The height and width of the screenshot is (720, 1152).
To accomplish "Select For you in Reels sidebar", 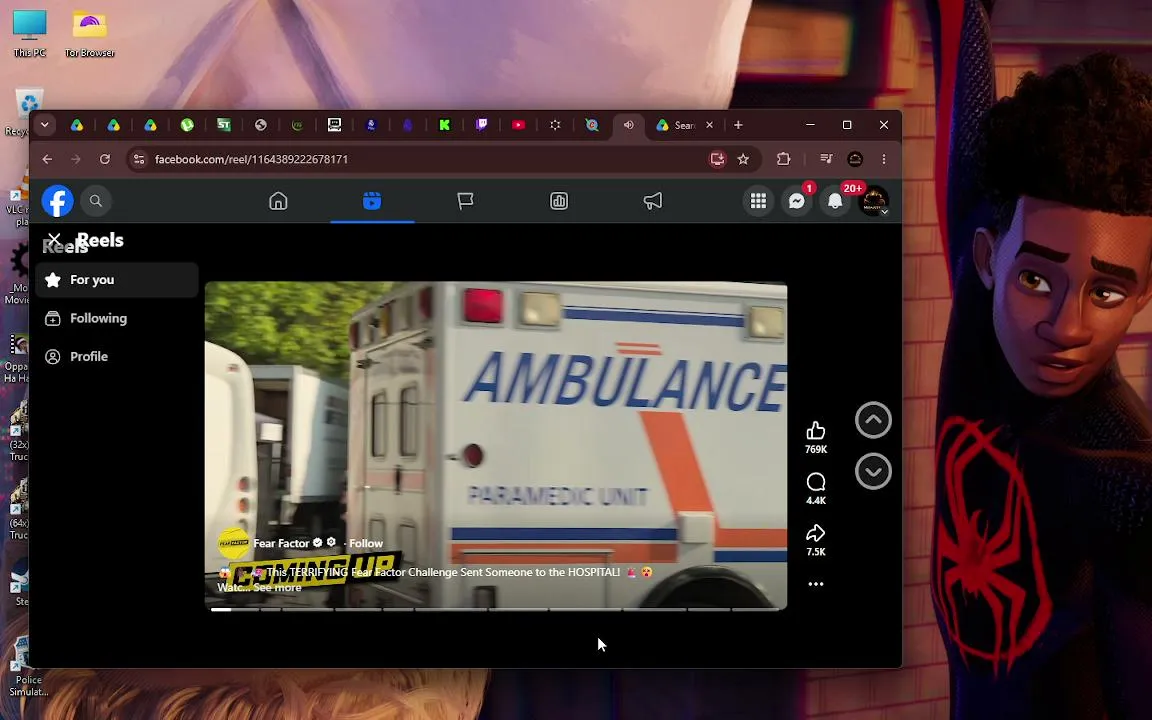I will pos(117,280).
